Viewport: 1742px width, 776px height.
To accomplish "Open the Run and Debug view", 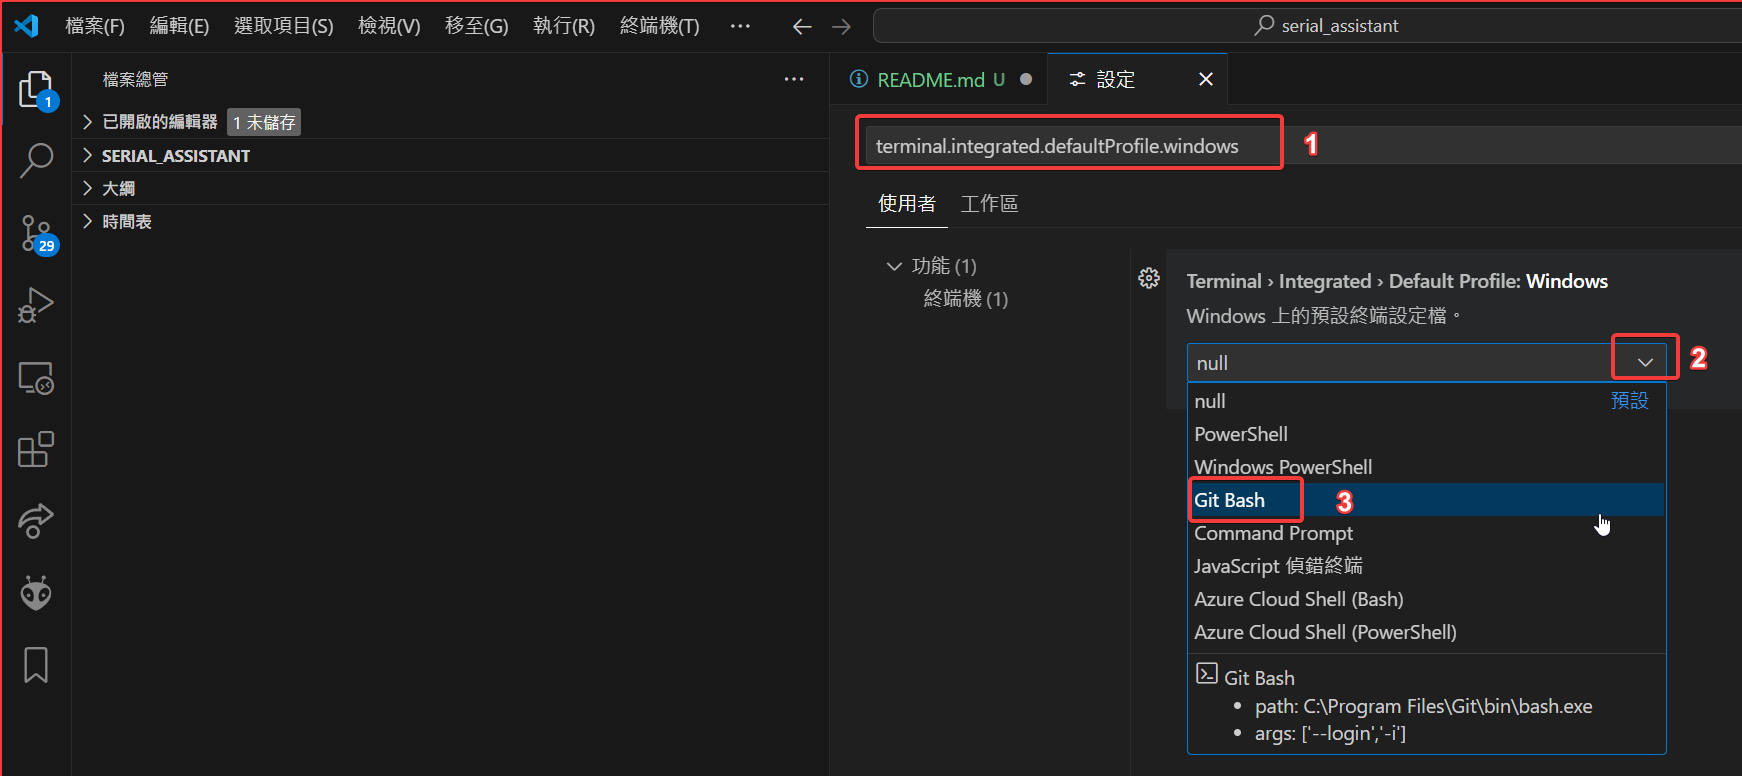I will tap(36, 305).
